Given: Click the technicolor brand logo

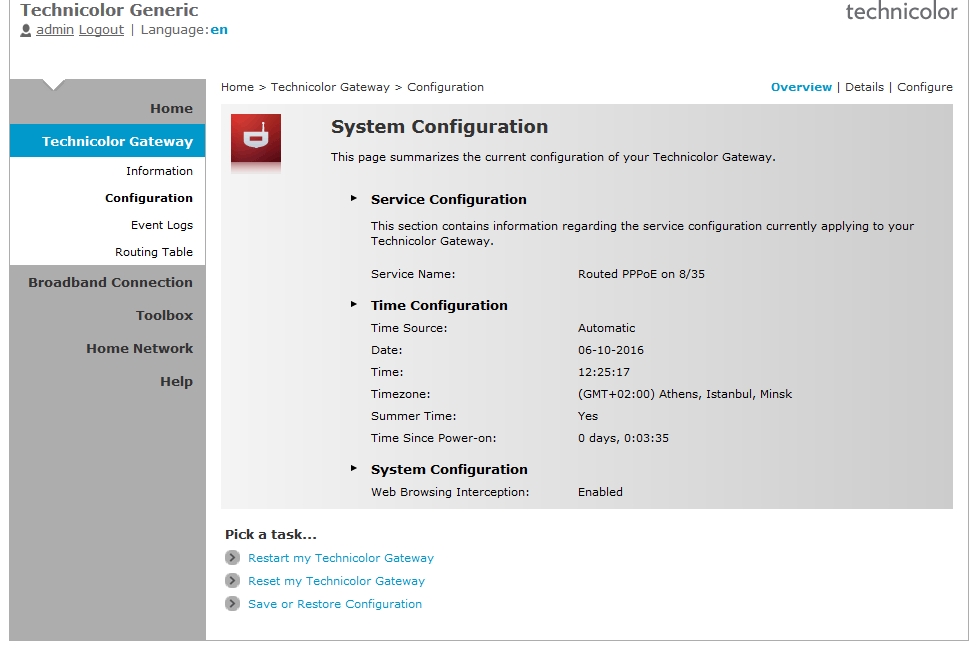Looking at the screenshot, I should point(901,11).
